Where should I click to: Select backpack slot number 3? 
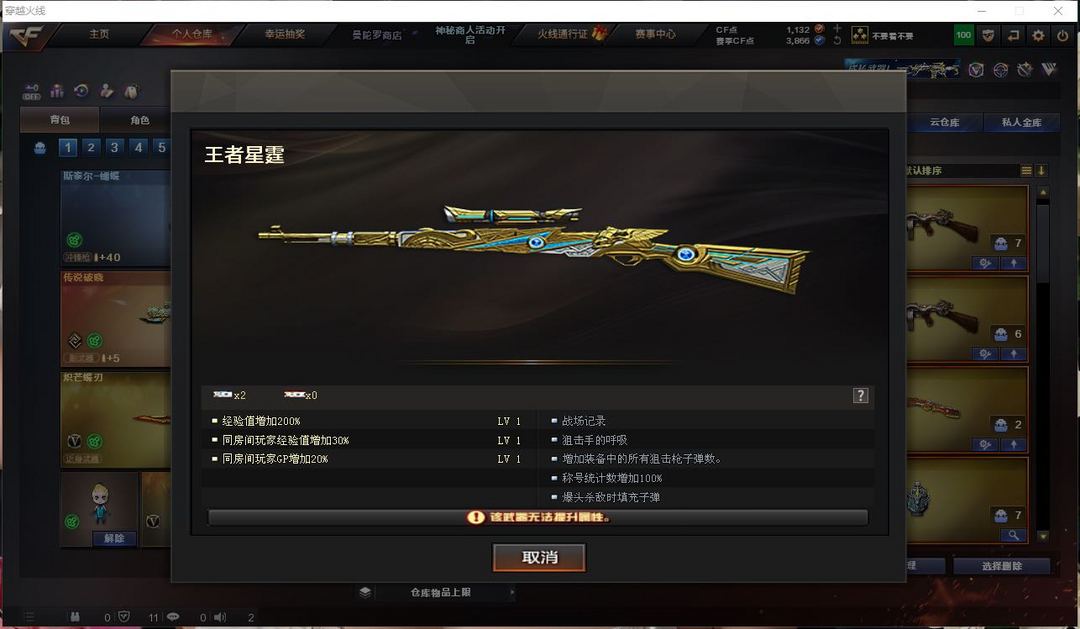(x=114, y=147)
